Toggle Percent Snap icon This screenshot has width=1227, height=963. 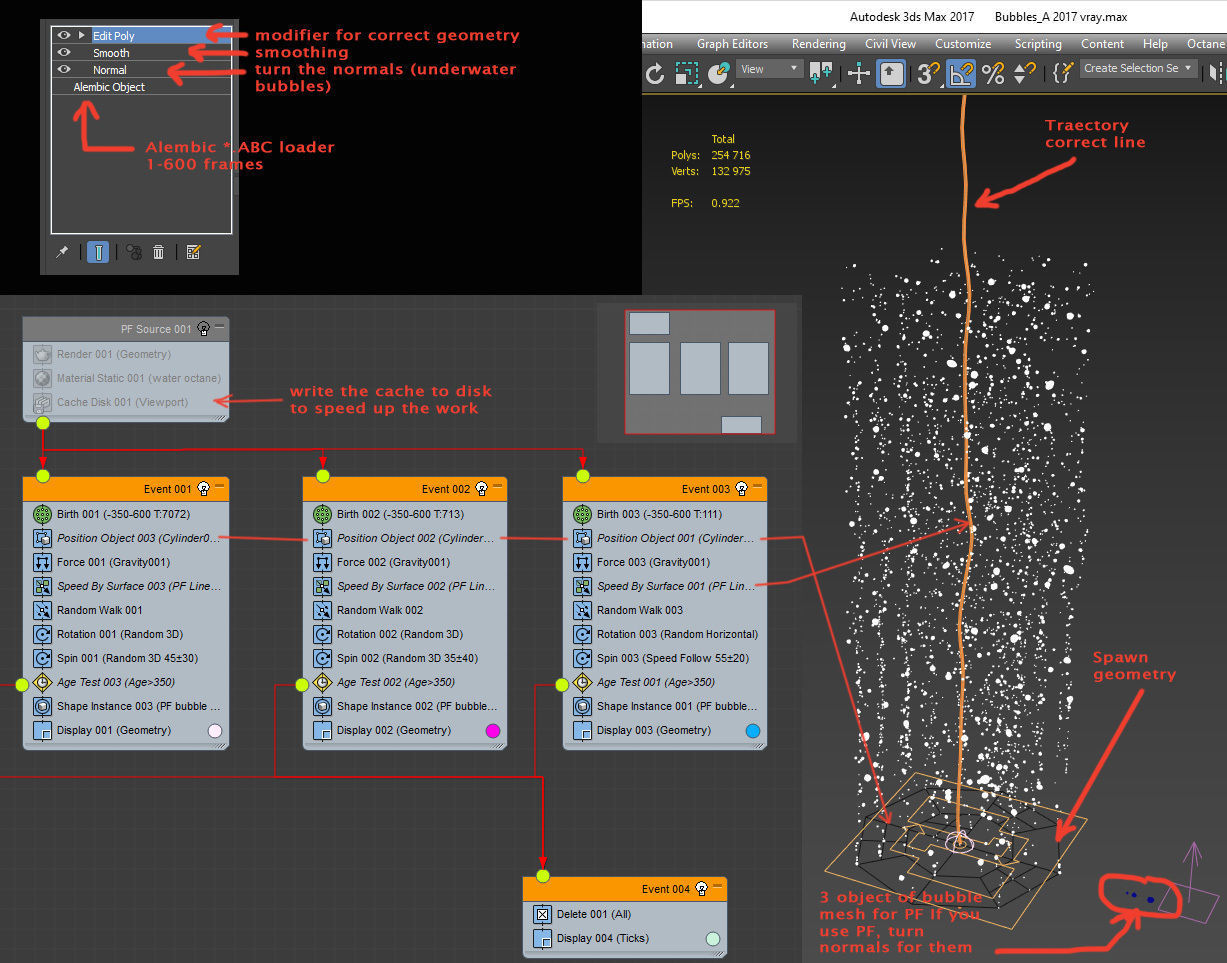coord(992,73)
